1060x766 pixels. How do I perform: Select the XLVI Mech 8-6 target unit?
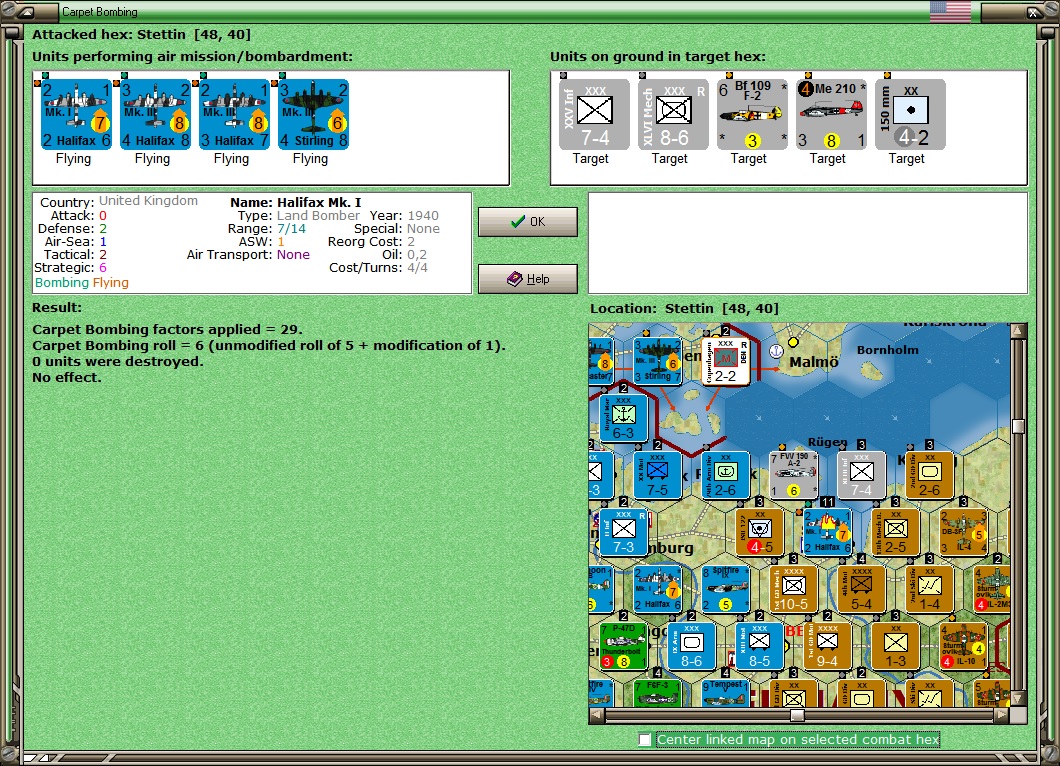click(x=673, y=114)
